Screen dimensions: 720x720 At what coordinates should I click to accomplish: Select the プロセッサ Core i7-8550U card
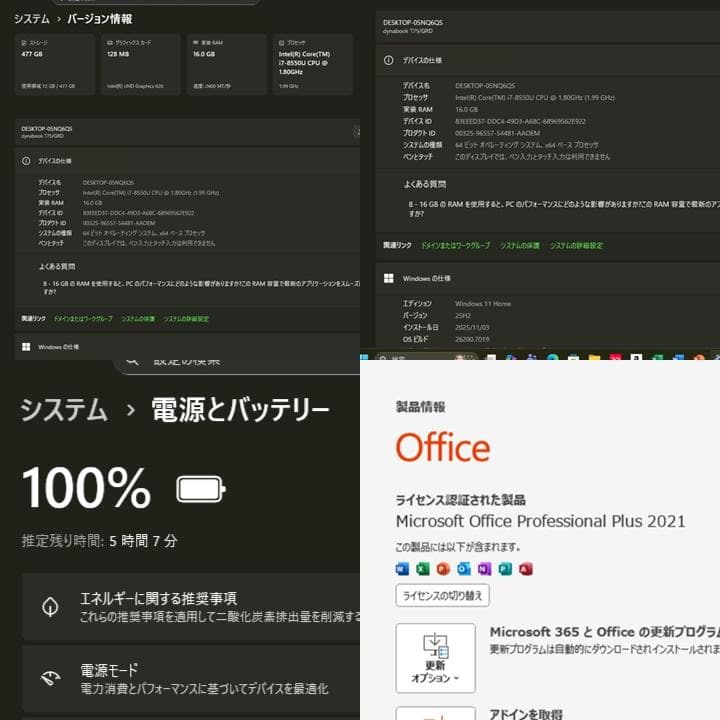click(313, 64)
